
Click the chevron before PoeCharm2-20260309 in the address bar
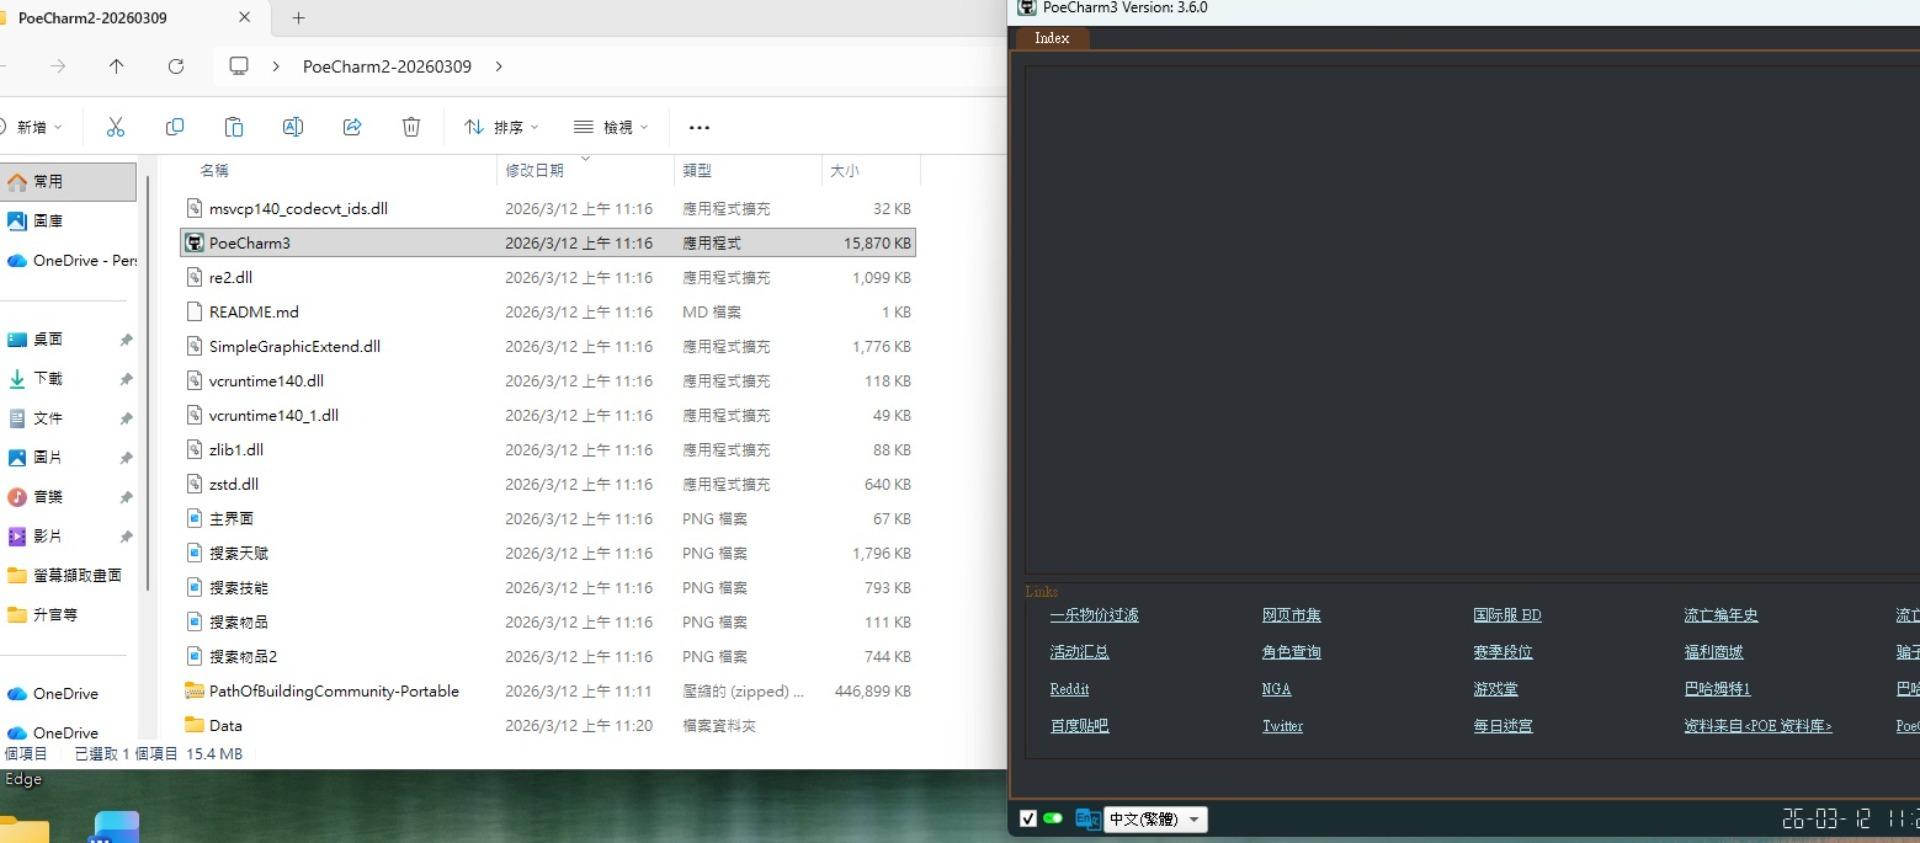(276, 66)
